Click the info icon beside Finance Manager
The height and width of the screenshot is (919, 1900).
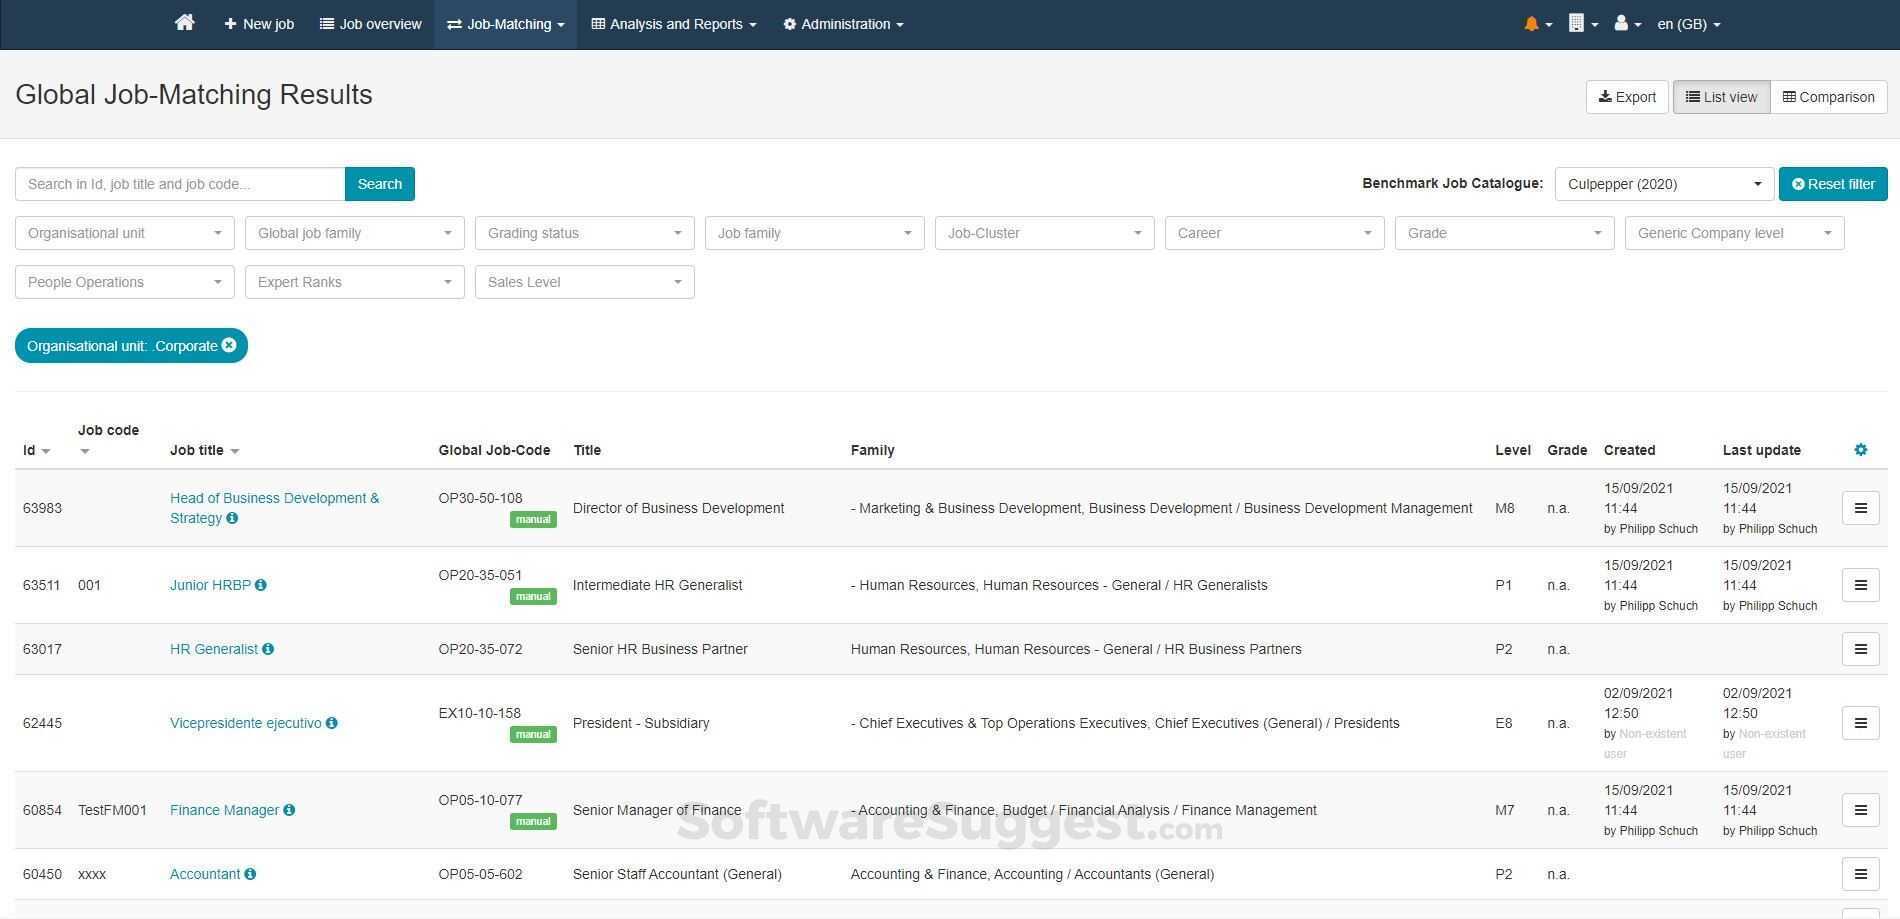tap(290, 810)
